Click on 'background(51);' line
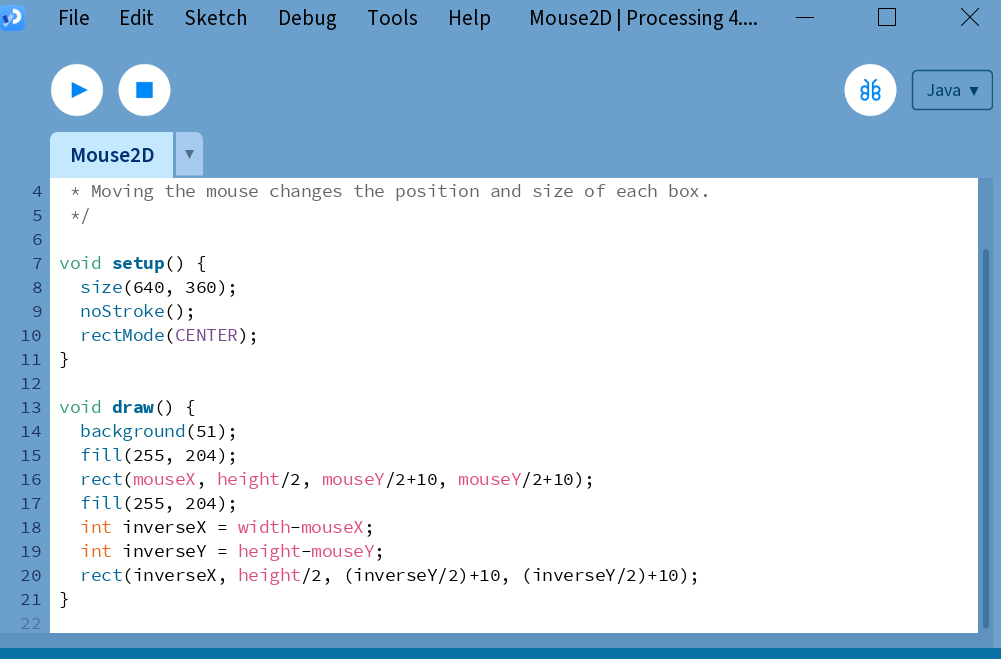This screenshot has height=659, width=1001. tap(158, 431)
